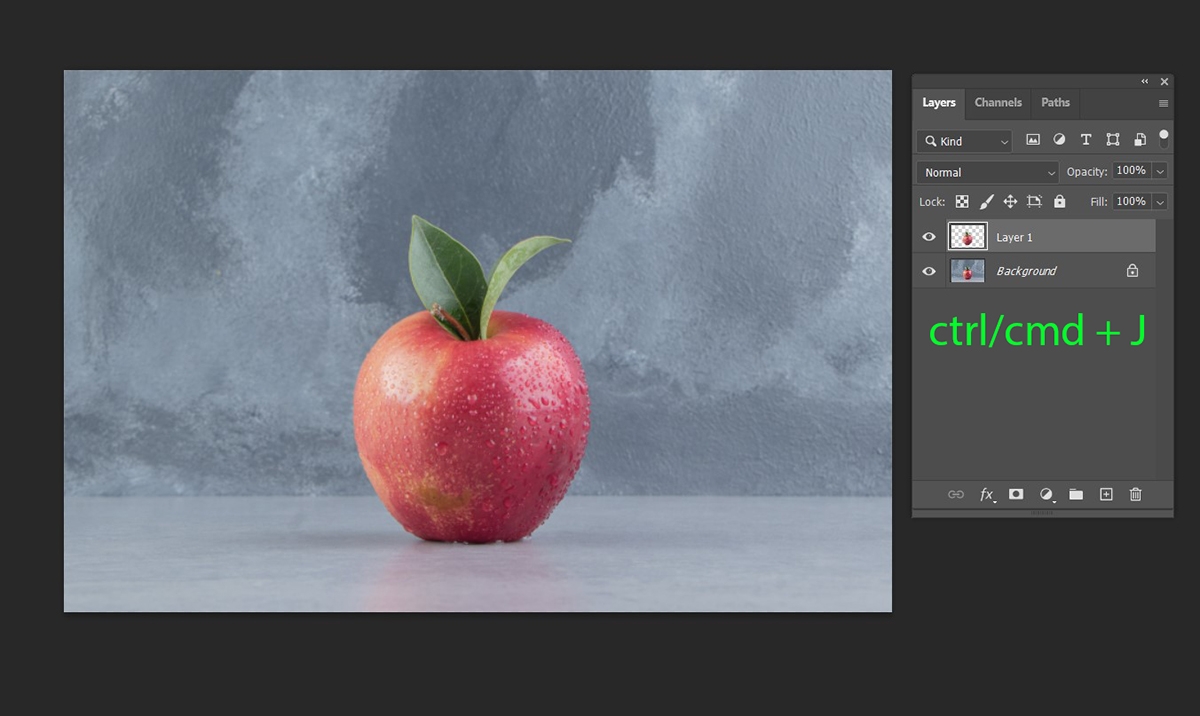Open the Normal blend mode dropdown
1200x716 pixels.
tap(988, 172)
